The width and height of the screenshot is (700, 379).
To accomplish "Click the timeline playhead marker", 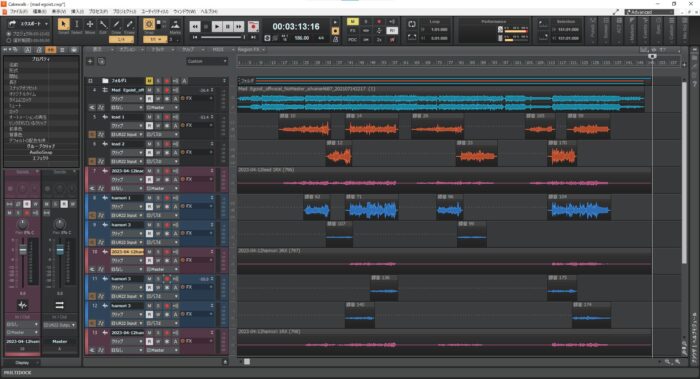I will pos(652,56).
